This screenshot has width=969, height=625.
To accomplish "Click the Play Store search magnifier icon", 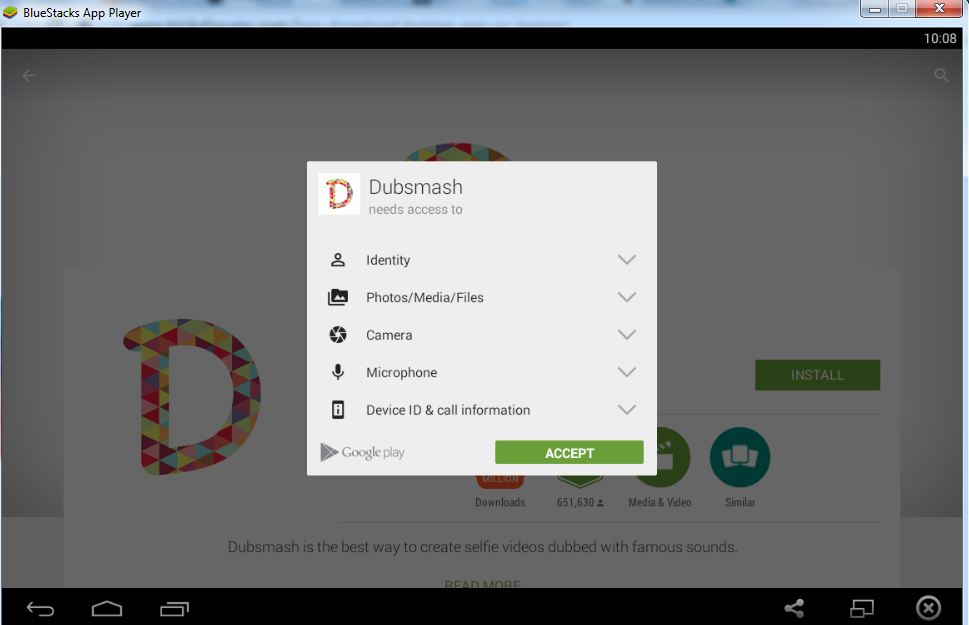I will pyautogui.click(x=941, y=75).
